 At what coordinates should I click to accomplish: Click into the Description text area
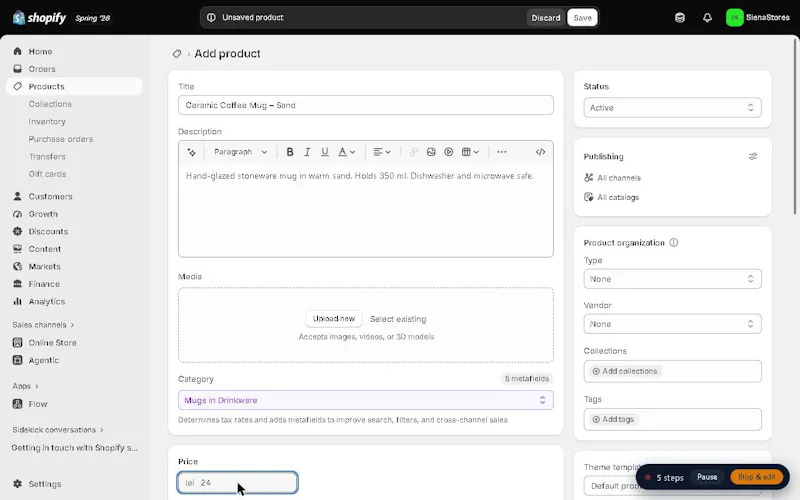coord(365,210)
